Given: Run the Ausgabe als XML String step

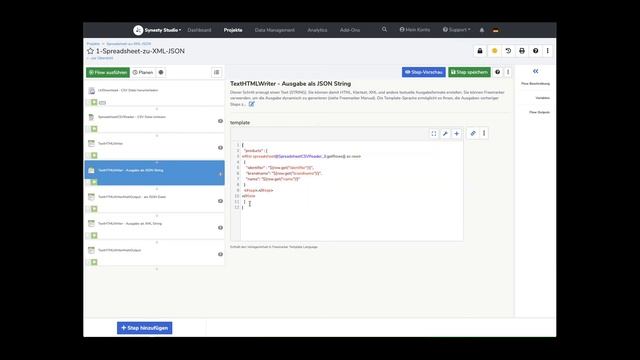Looking at the screenshot, I should (x=94, y=235).
